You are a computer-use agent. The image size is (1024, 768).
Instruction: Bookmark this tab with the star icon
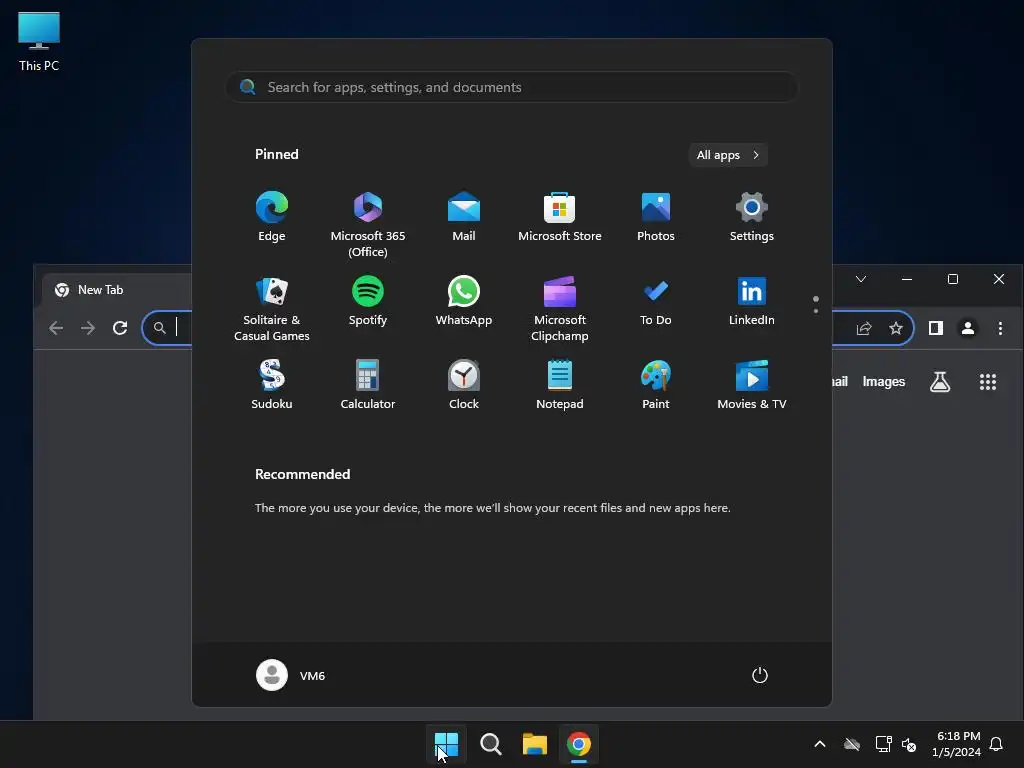click(x=896, y=328)
